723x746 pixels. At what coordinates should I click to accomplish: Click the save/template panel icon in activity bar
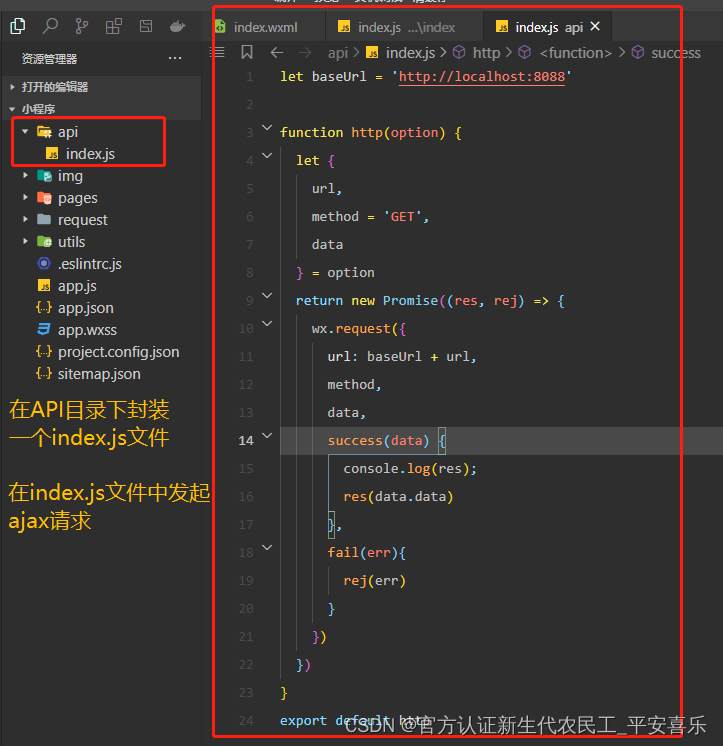[x=146, y=26]
